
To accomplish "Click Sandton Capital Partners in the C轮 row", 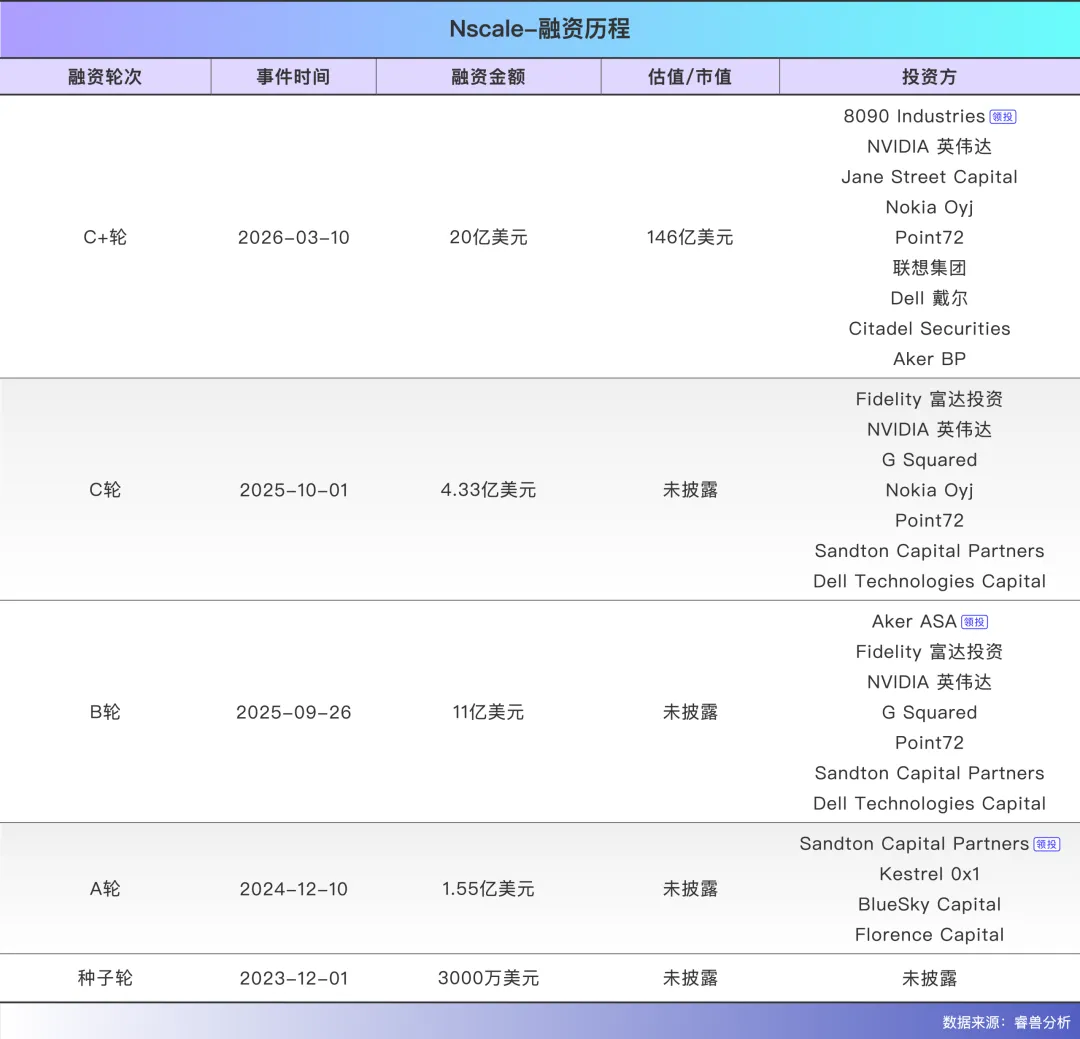I will tap(929, 551).
